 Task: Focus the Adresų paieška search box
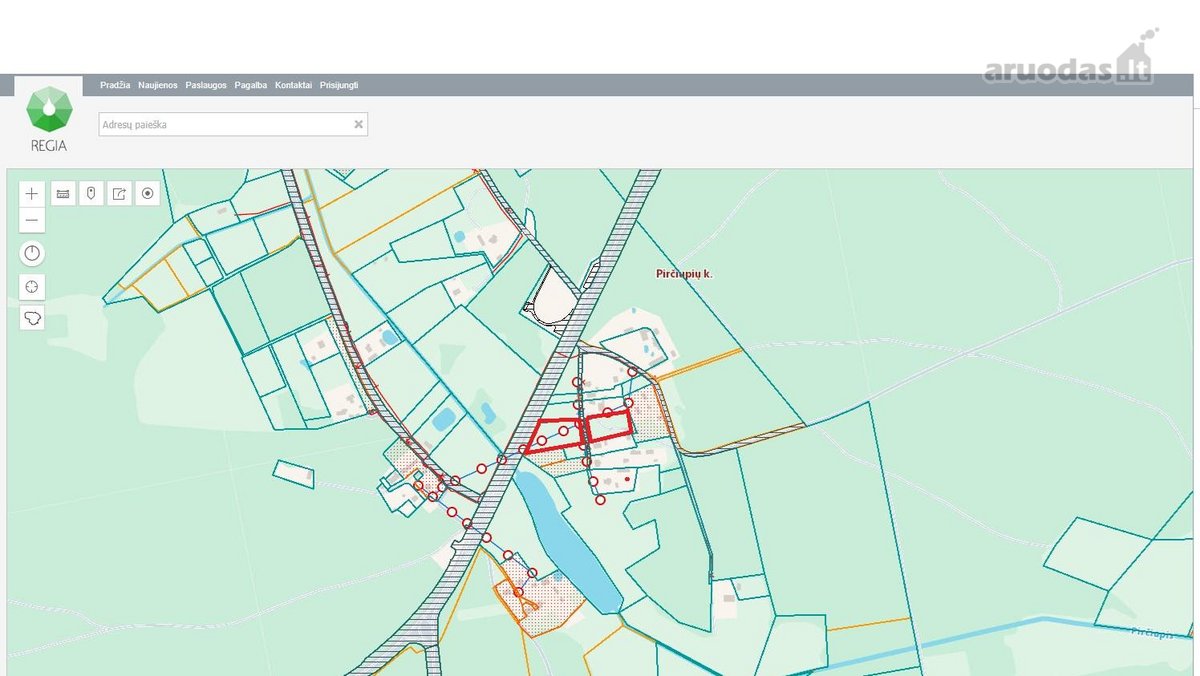[233, 125]
